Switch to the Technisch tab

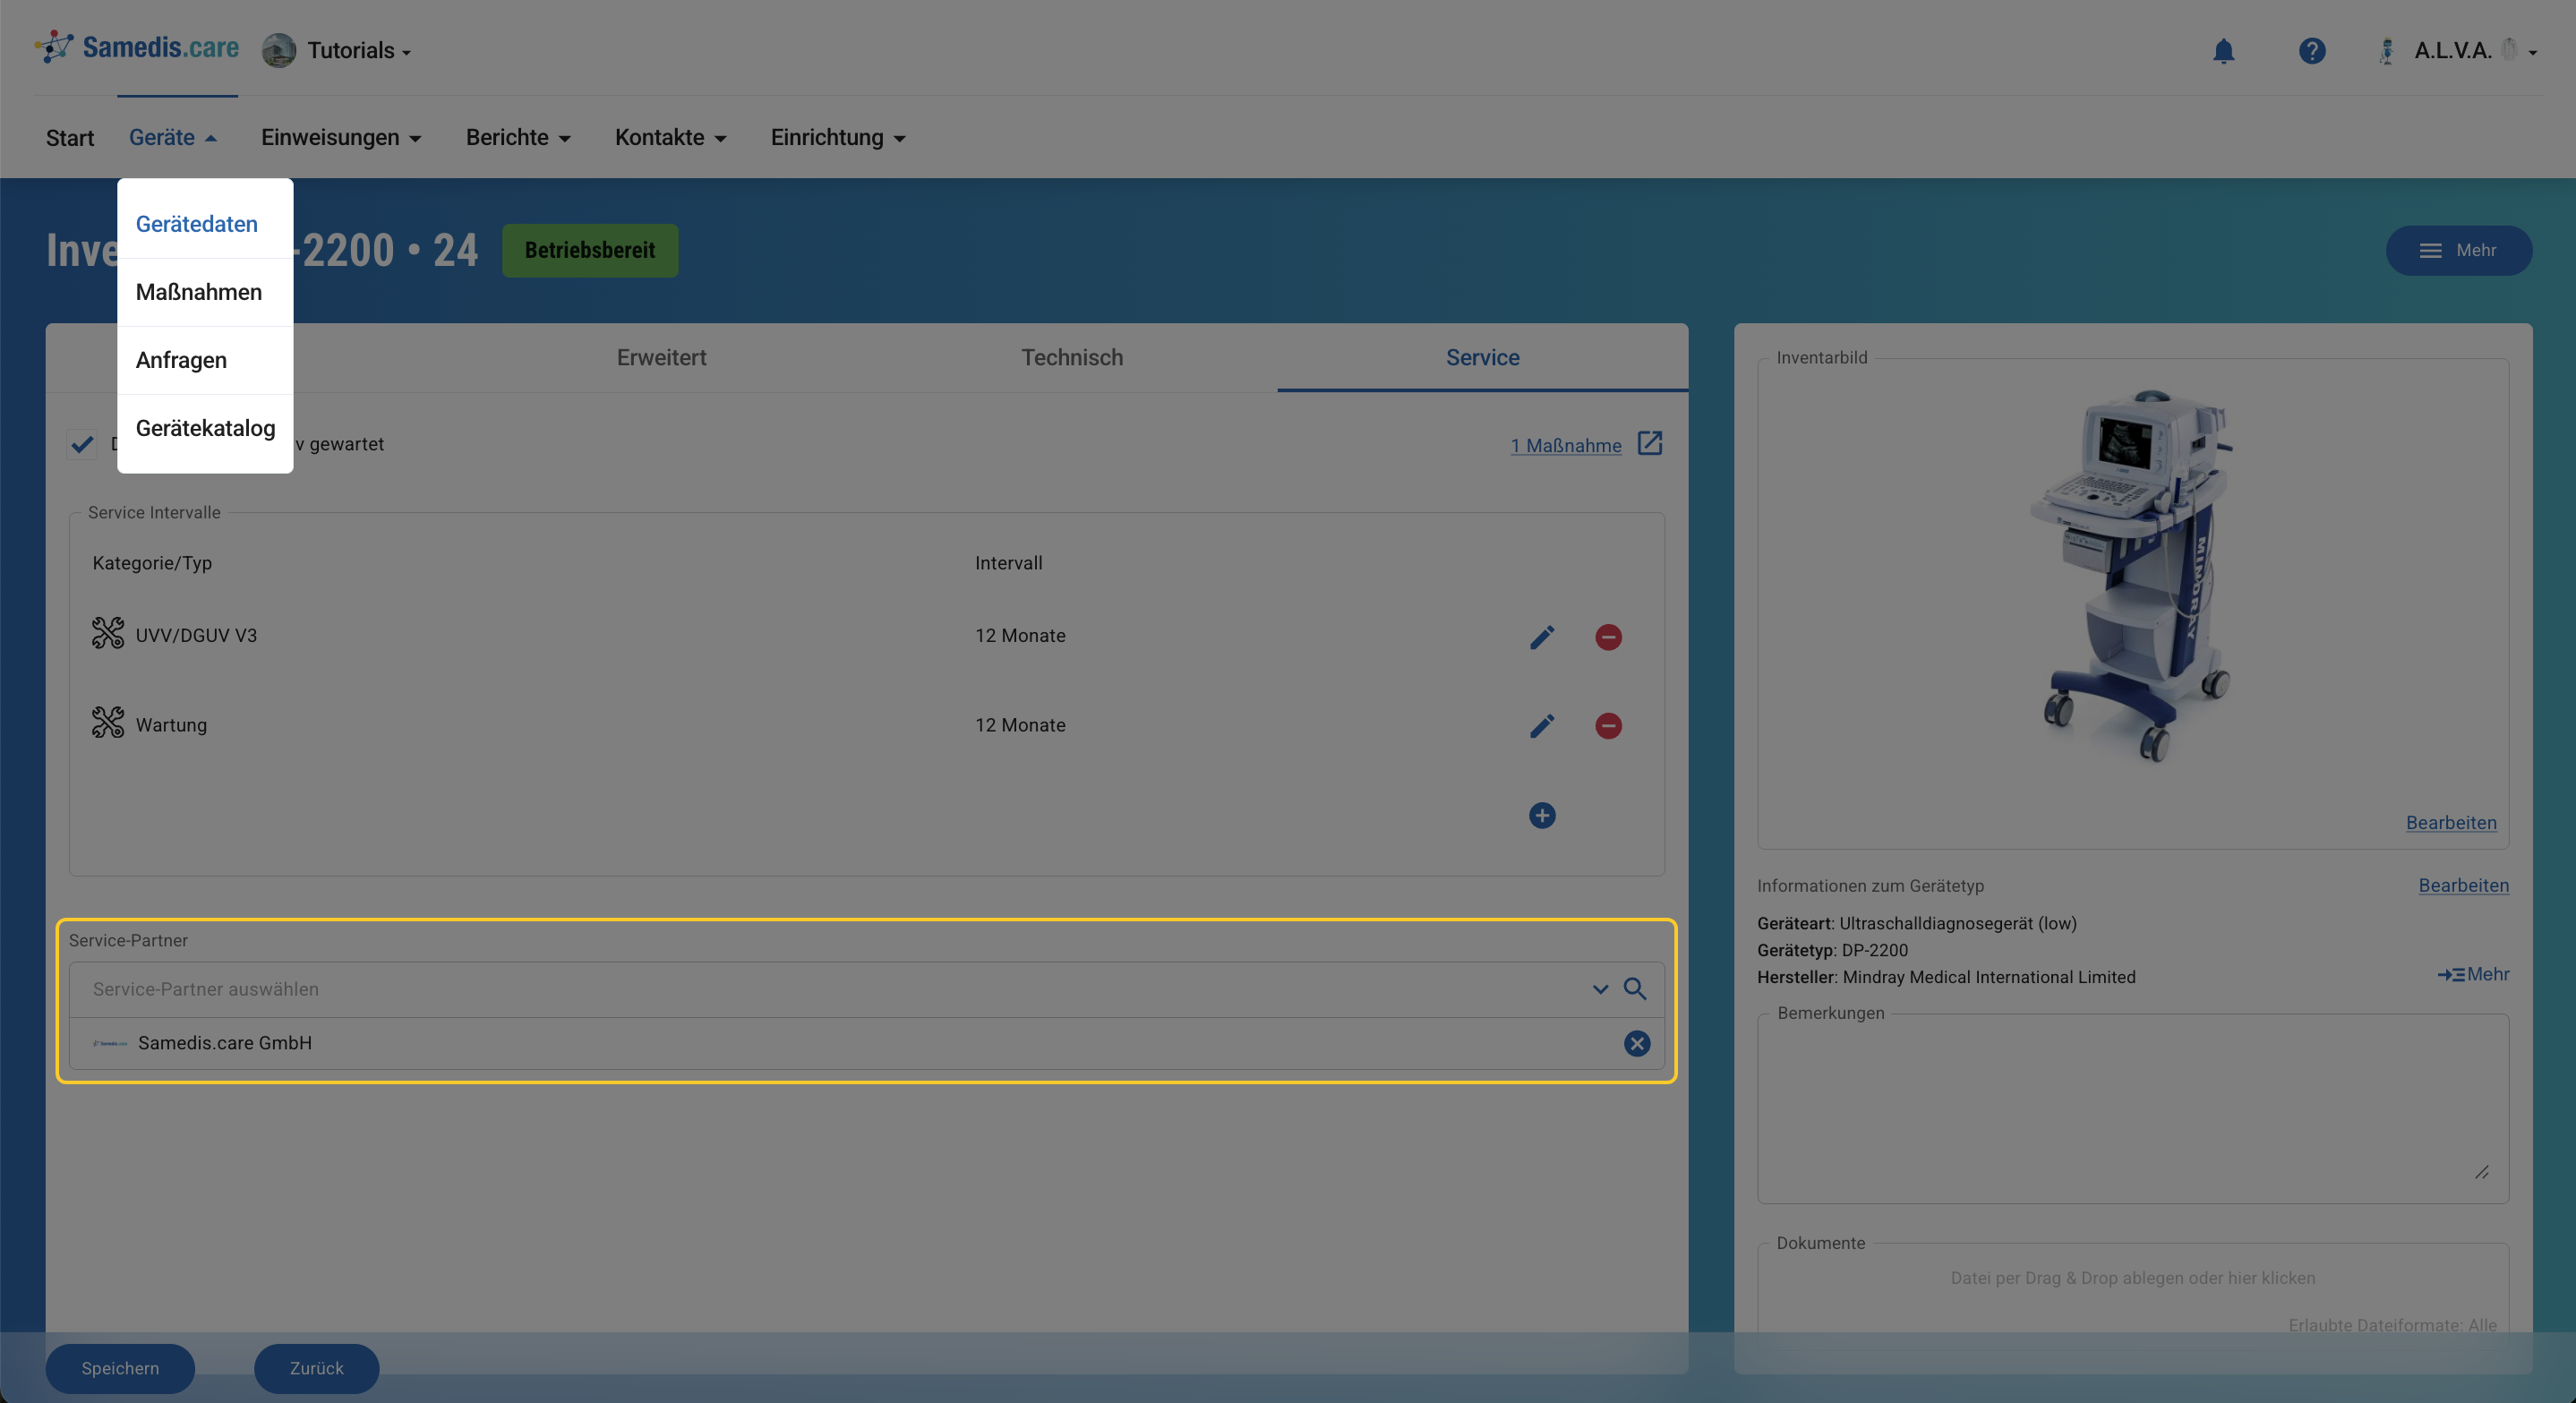click(1071, 358)
